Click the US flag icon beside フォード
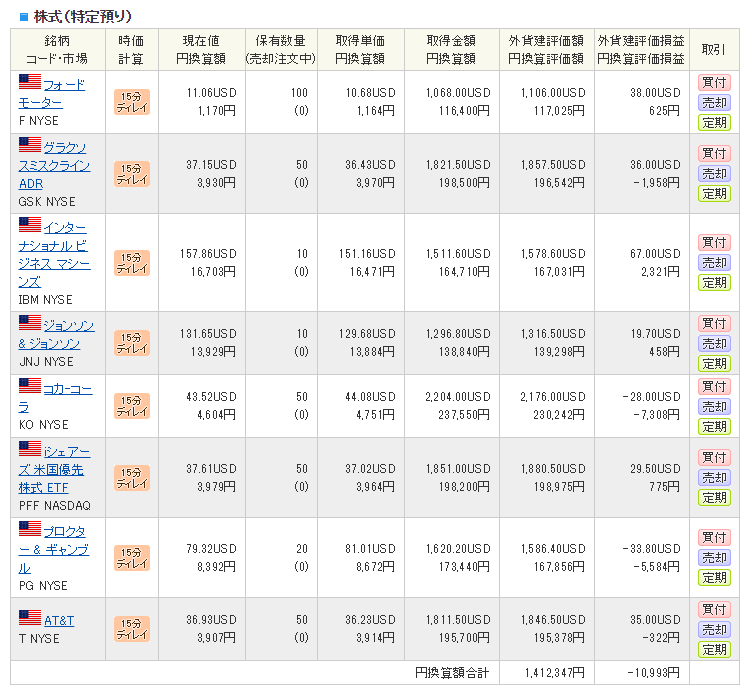The image size is (743, 693). click(x=30, y=82)
